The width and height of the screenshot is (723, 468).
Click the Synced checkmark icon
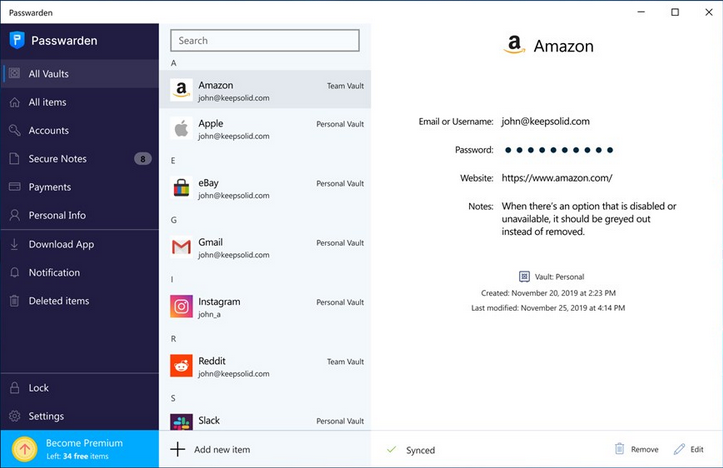click(391, 449)
